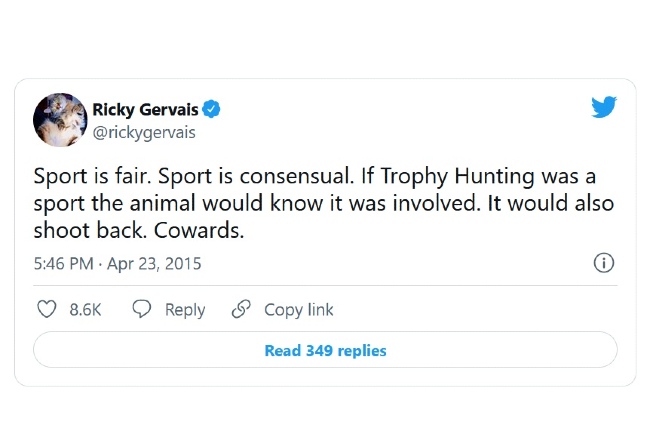Image resolution: width=650 pixels, height=431 pixels.
Task: Click the words "shoot back" in the tweet
Action: (x=90, y=230)
